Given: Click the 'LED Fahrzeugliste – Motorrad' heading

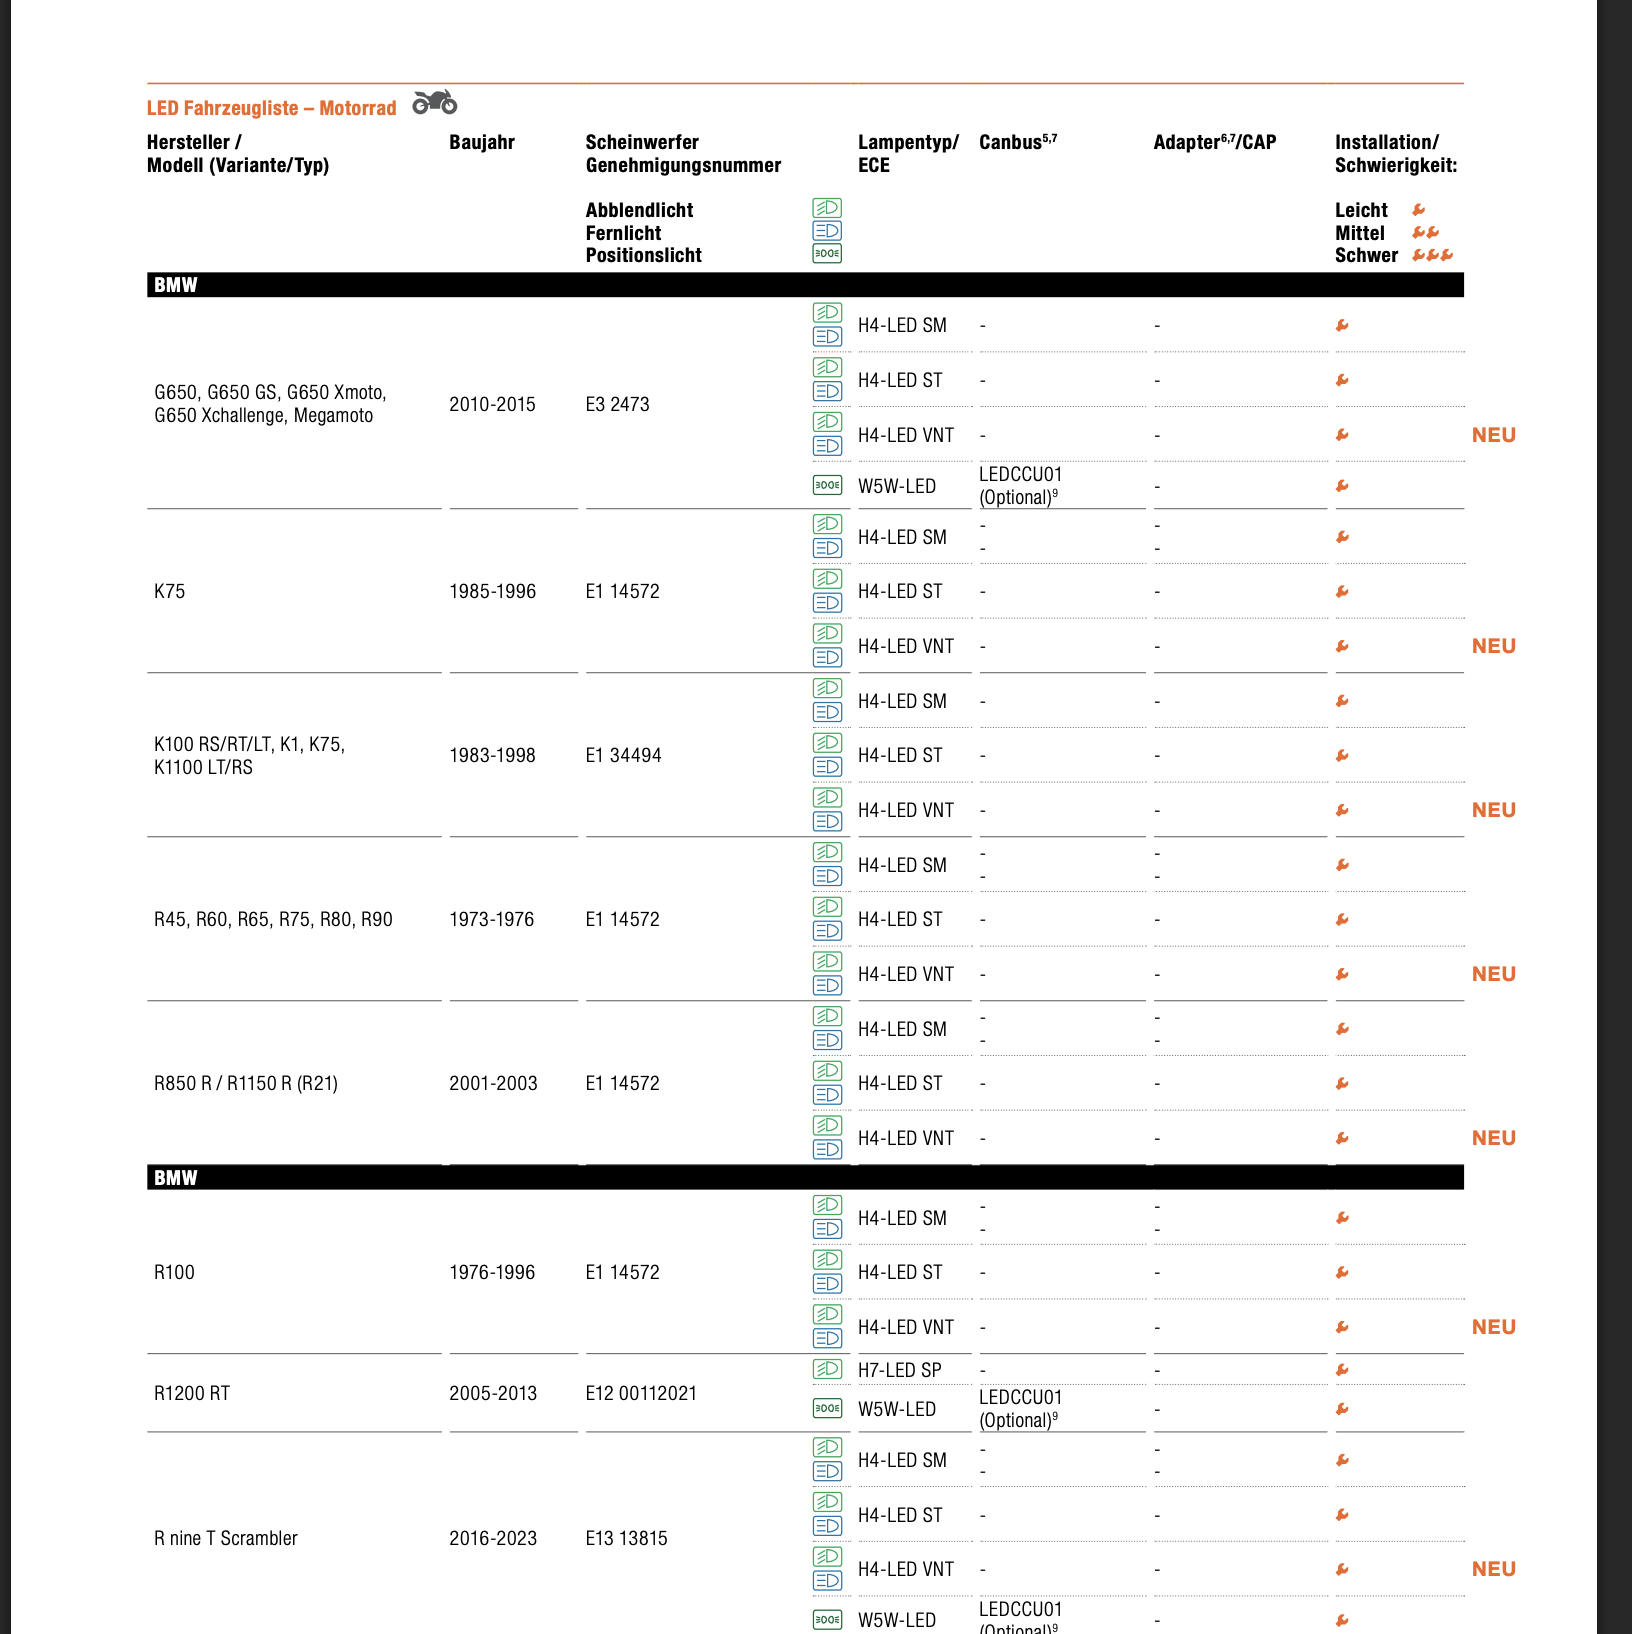Looking at the screenshot, I should coord(272,108).
